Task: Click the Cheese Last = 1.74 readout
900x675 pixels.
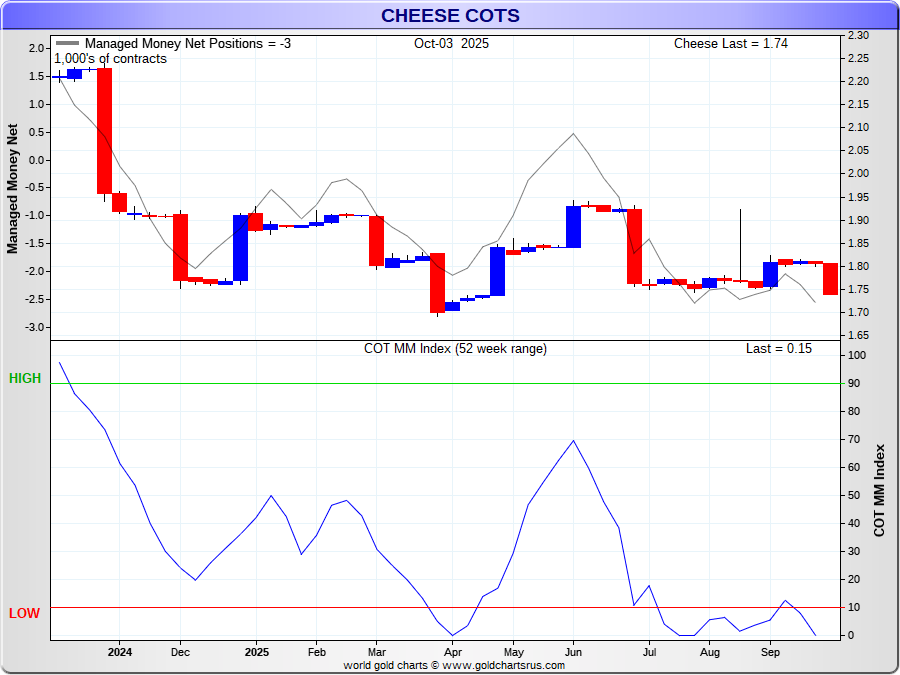Action: point(730,44)
